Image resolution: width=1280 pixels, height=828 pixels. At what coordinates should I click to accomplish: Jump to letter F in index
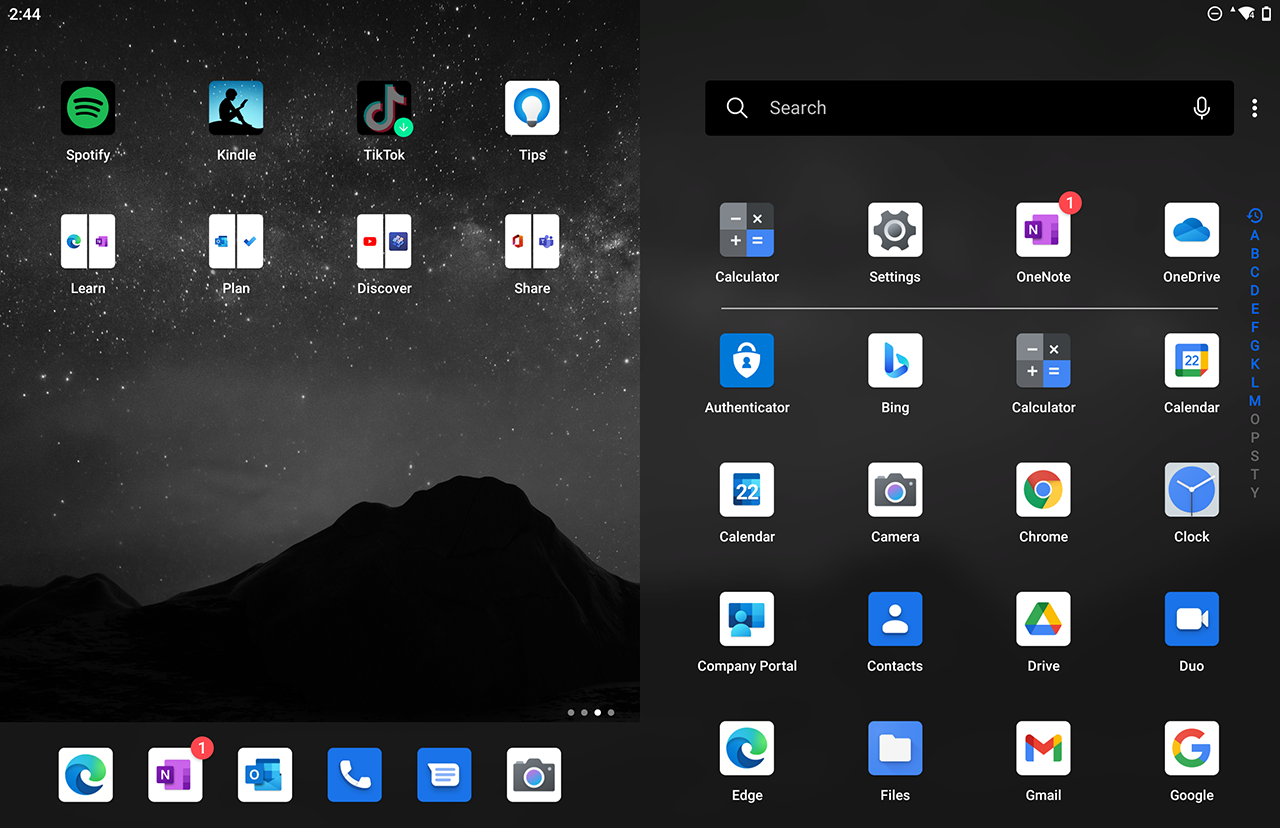1255,327
